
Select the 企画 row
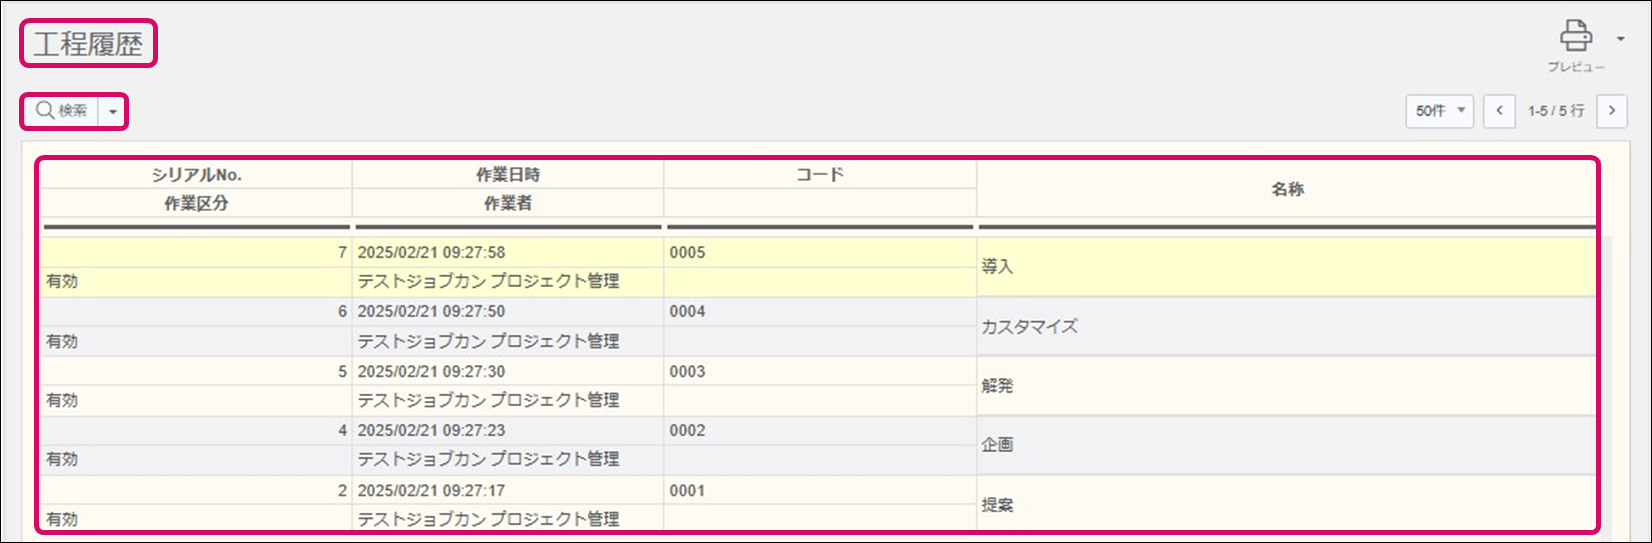coord(997,445)
